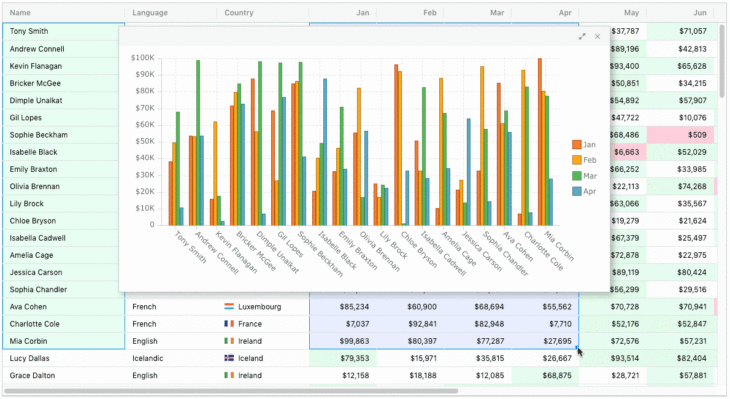Click the France flag icon
Image resolution: width=730 pixels, height=399 pixels.
pyautogui.click(x=229, y=324)
